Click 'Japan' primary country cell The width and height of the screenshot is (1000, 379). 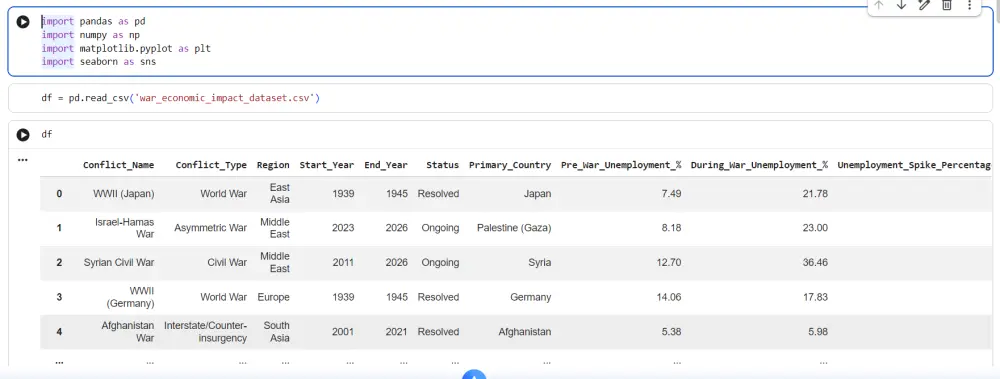click(538, 193)
